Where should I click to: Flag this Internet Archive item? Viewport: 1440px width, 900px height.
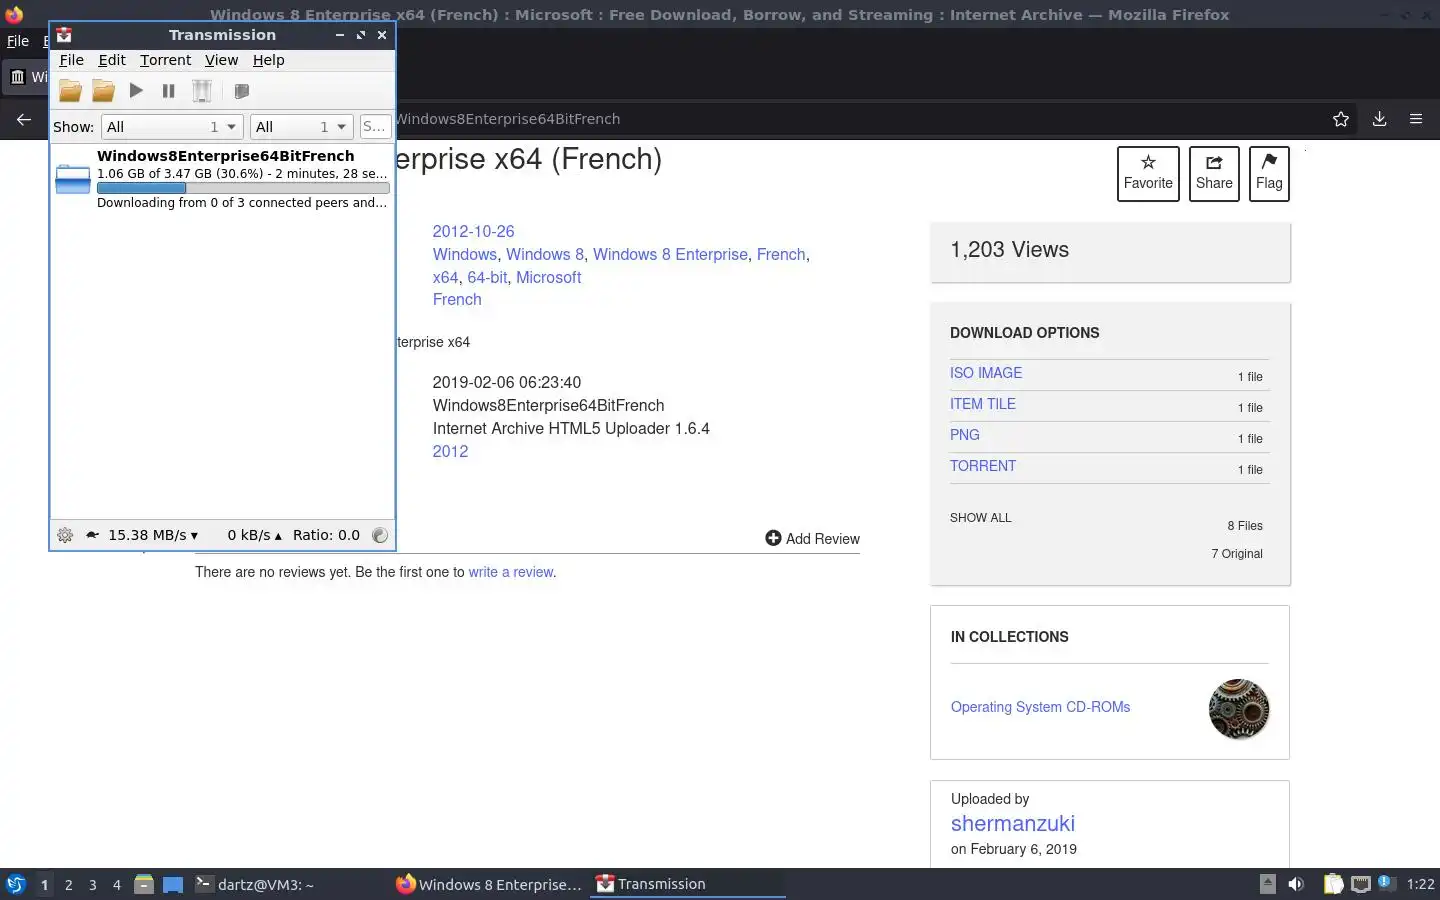pyautogui.click(x=1269, y=174)
